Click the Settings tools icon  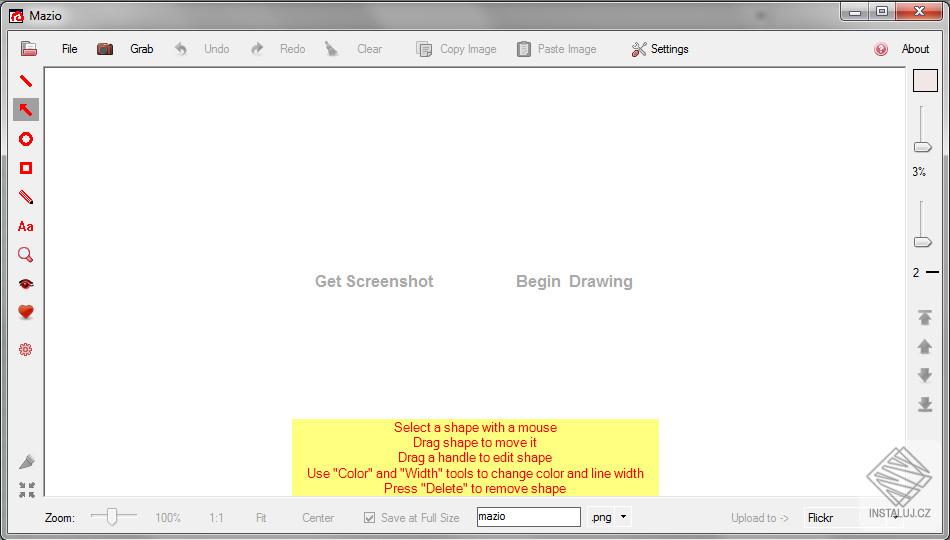click(x=639, y=49)
